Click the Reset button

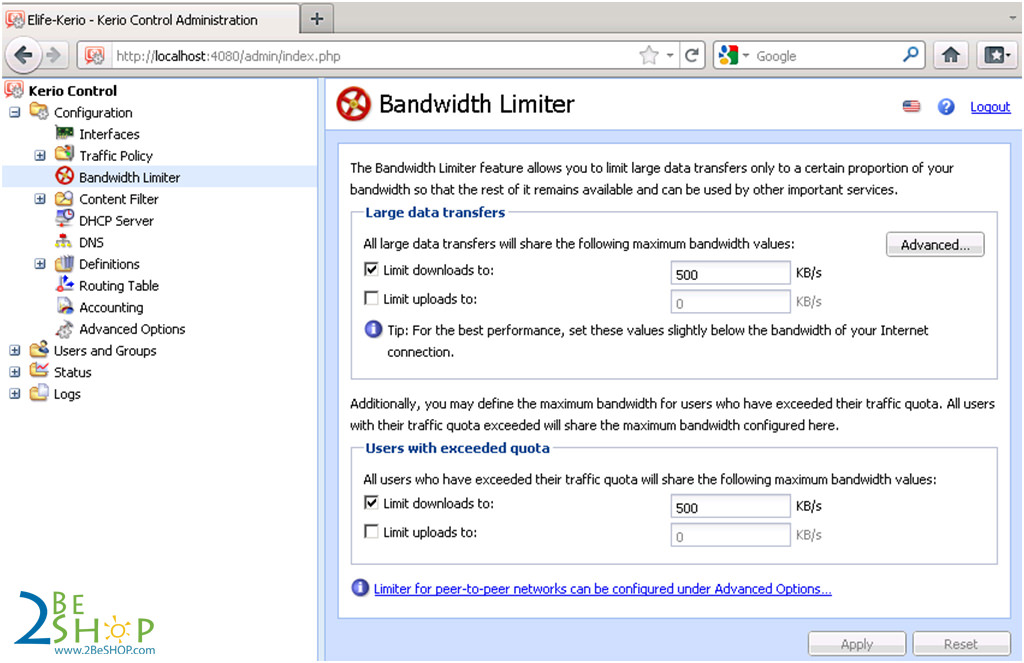coord(961,644)
